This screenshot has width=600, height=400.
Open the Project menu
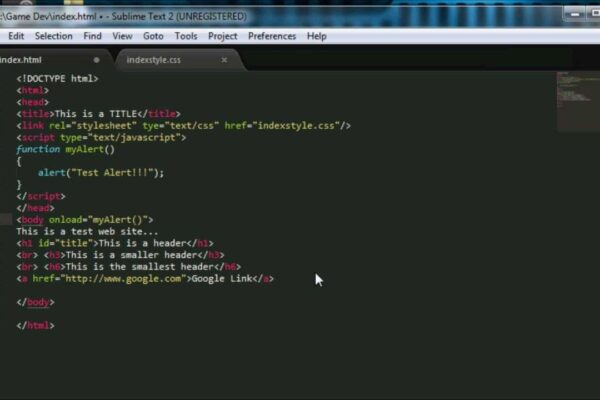[223, 36]
